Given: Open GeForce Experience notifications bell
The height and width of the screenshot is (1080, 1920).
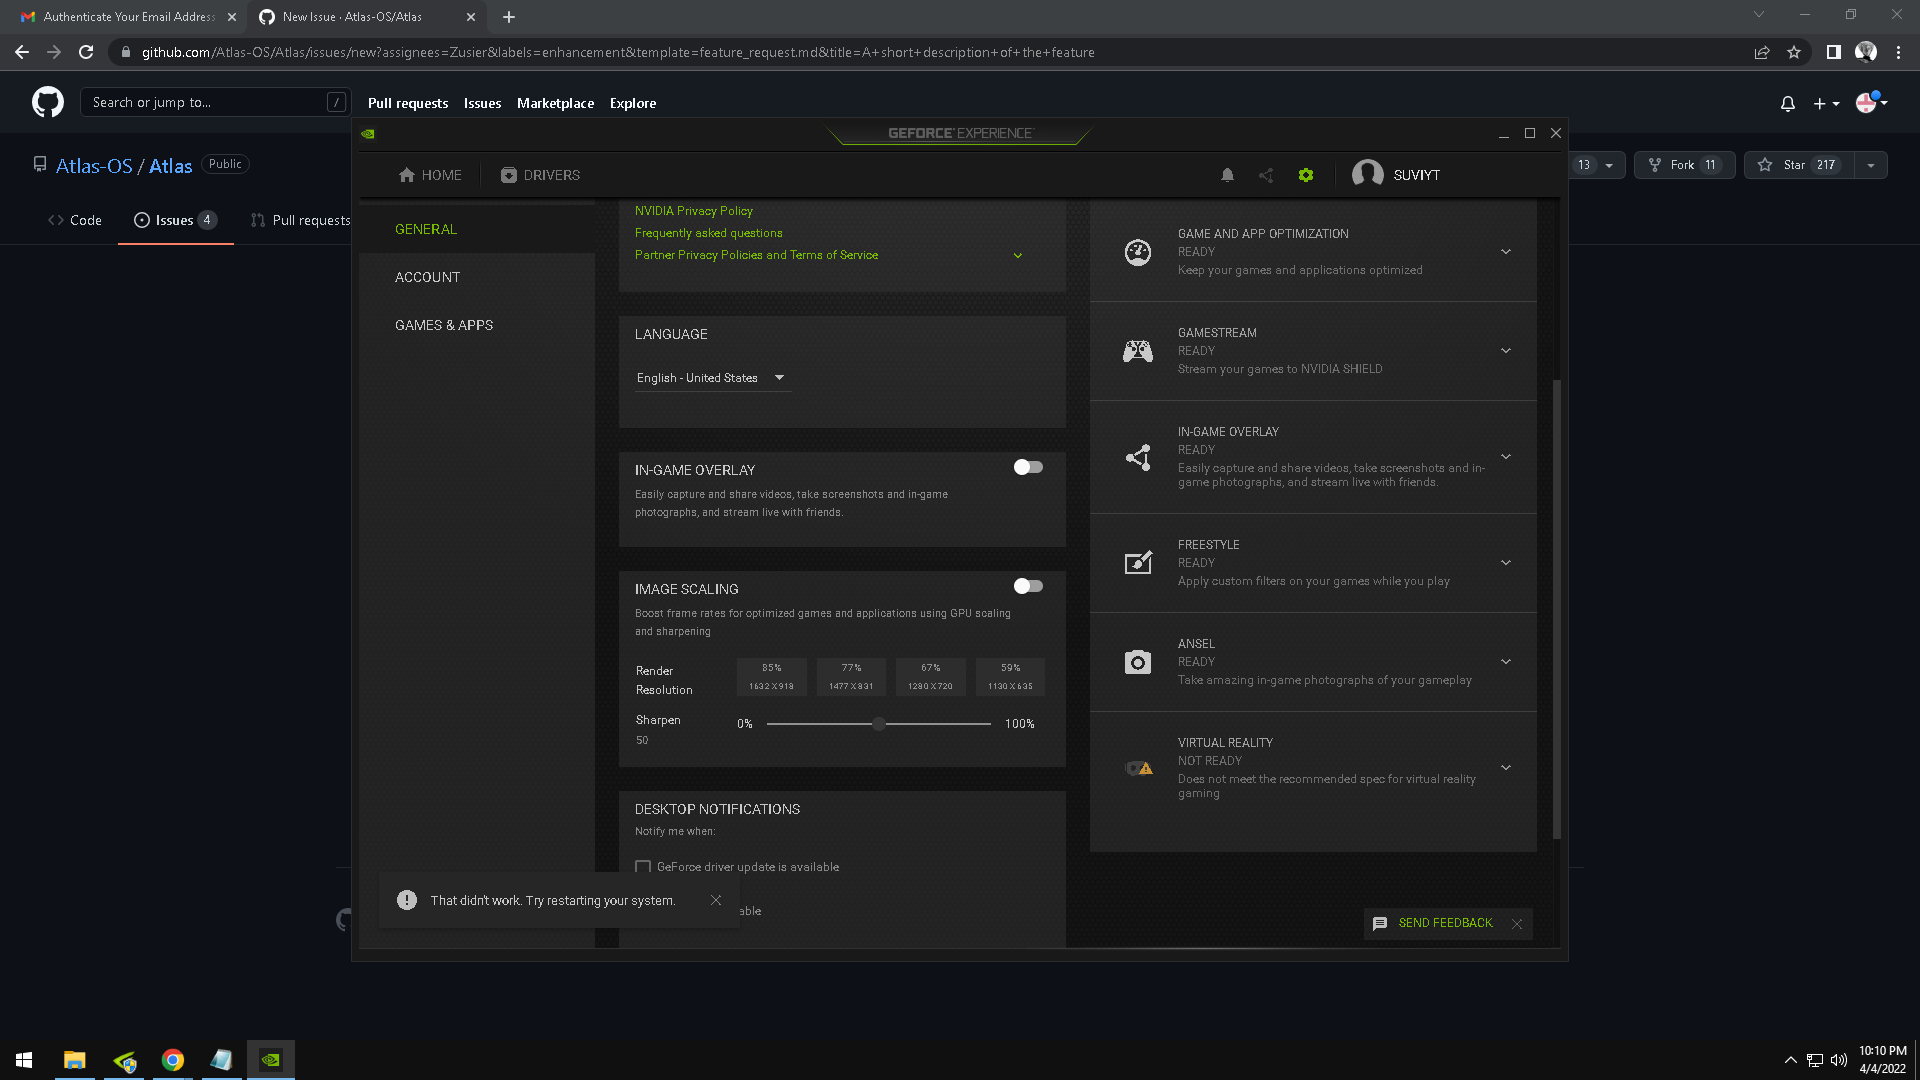Looking at the screenshot, I should coord(1227,175).
